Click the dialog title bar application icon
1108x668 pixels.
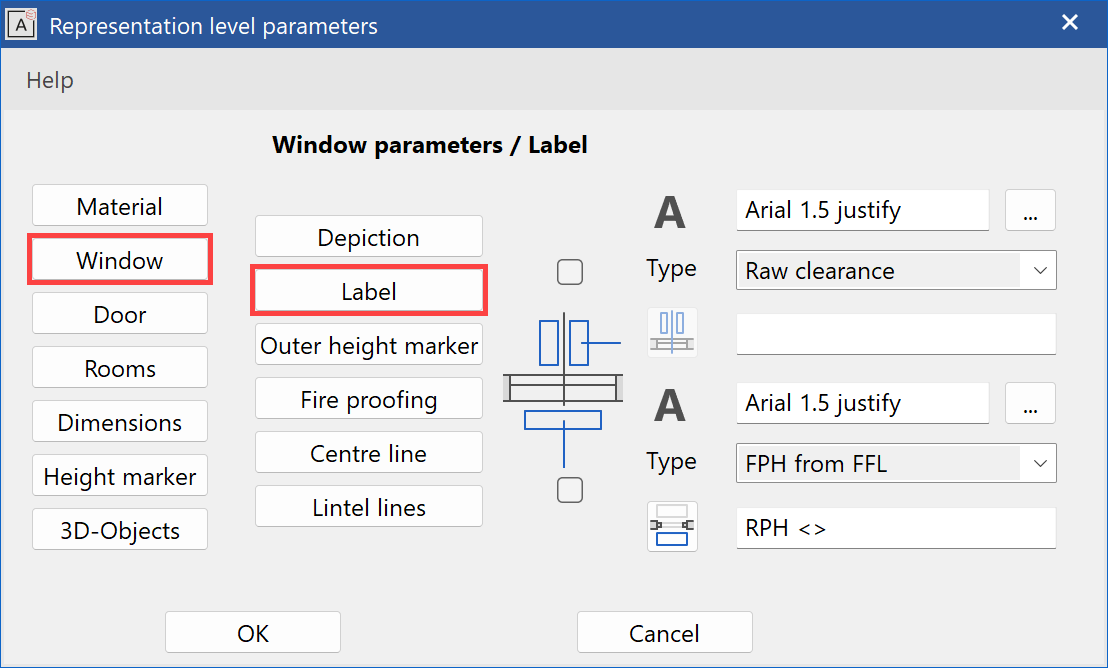click(x=21, y=25)
